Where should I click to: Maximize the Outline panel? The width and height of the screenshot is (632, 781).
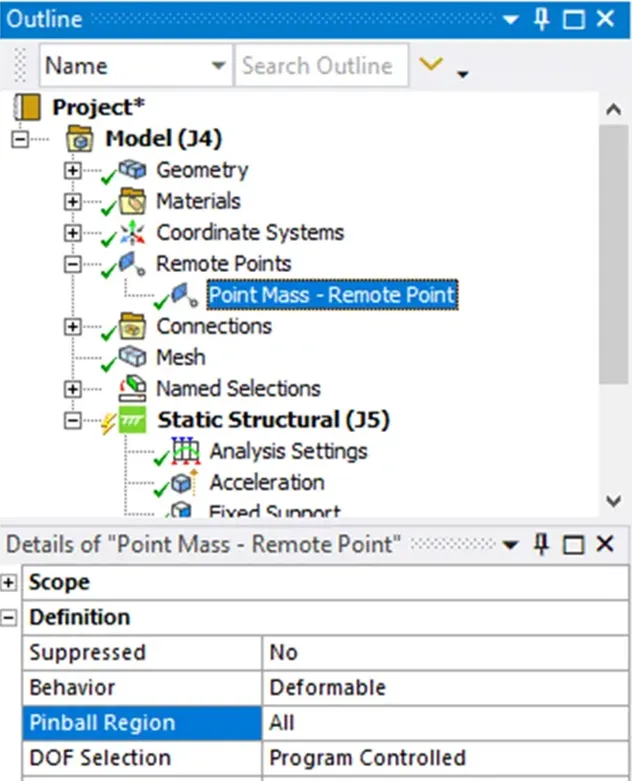574,20
